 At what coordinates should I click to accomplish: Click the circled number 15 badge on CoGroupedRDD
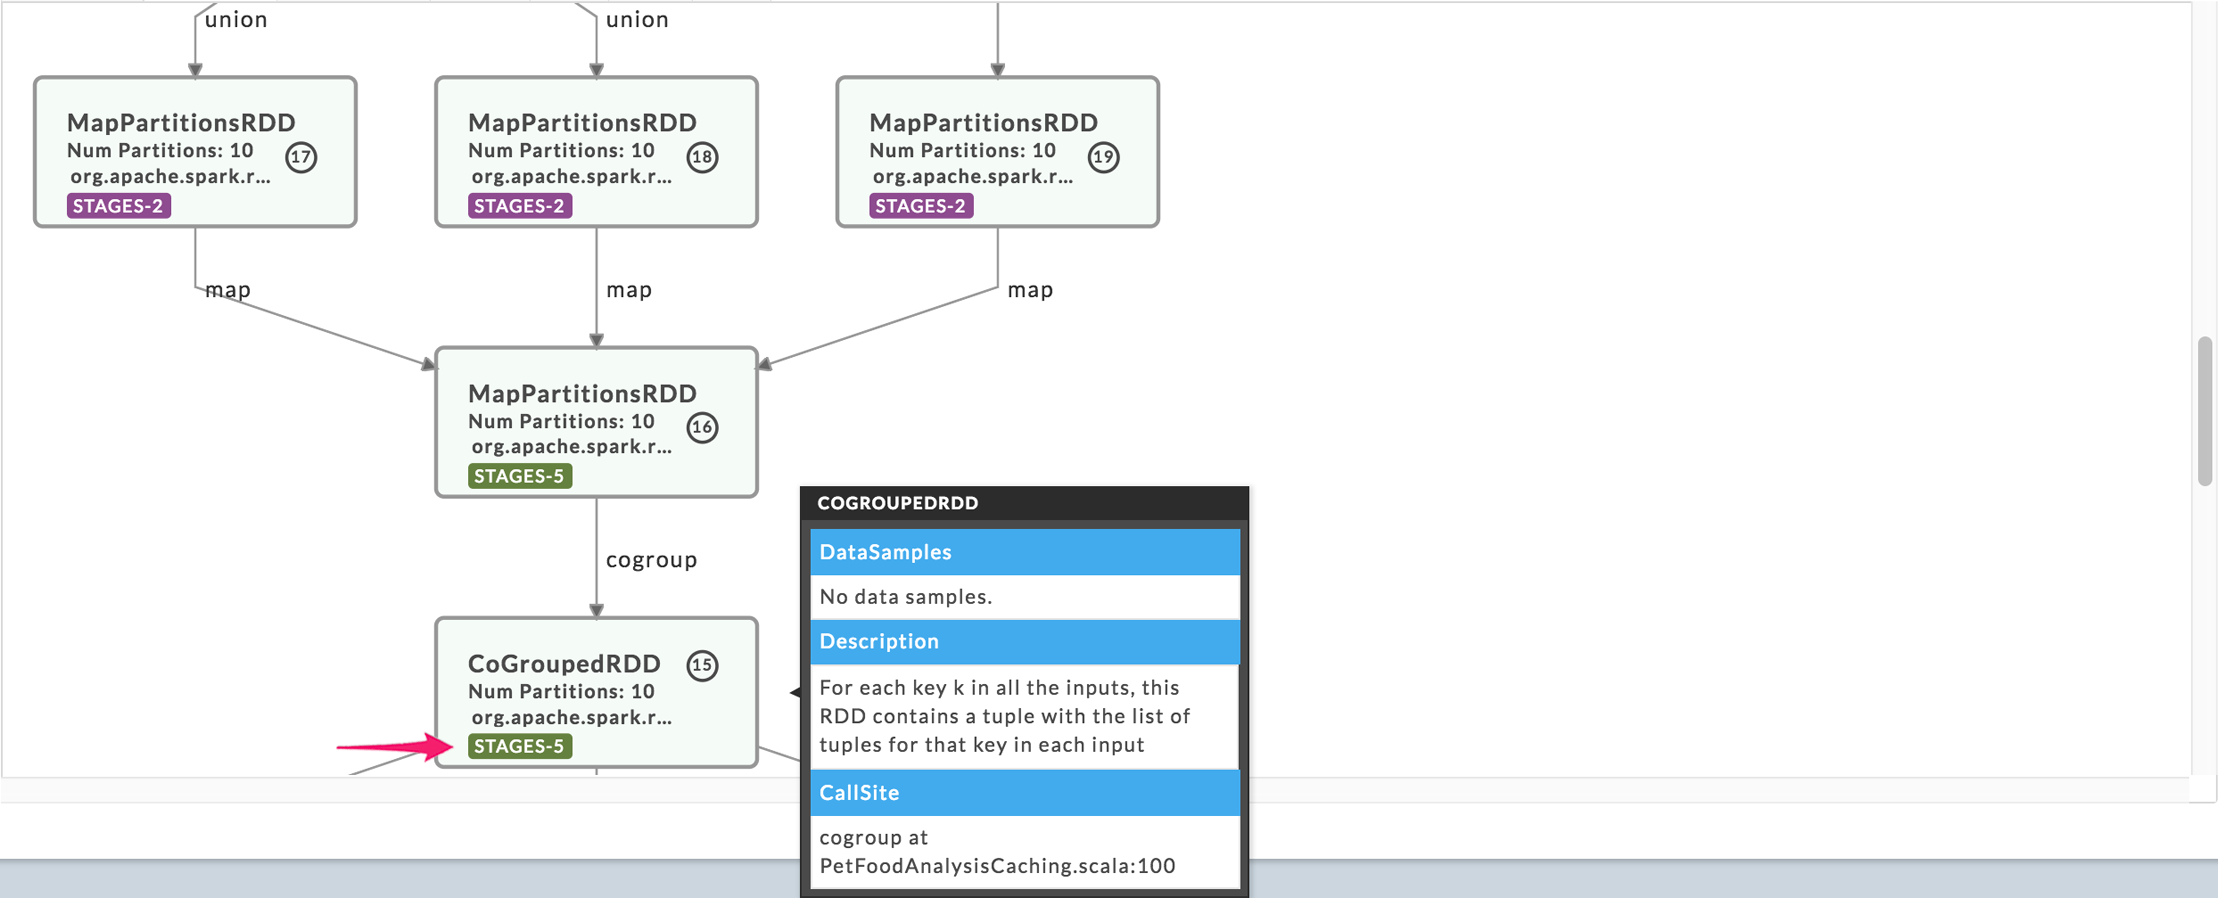click(702, 665)
